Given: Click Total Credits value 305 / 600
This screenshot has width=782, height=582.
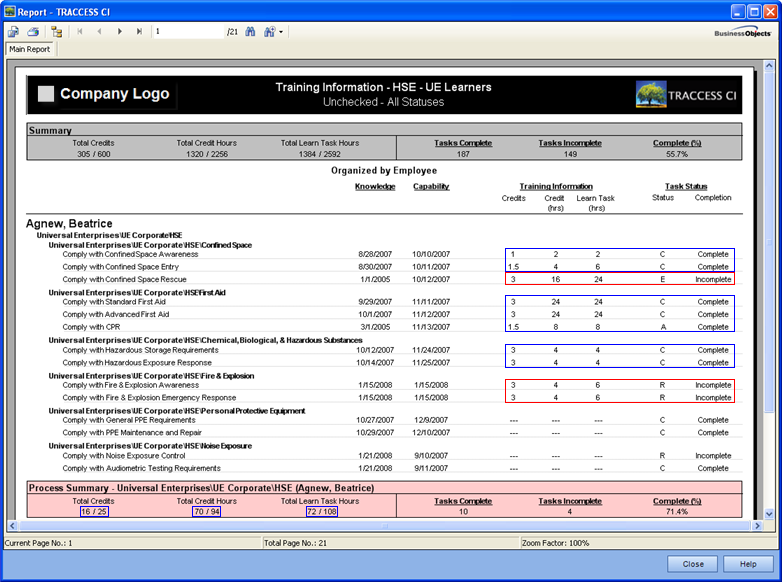Looking at the screenshot, I should [93, 154].
